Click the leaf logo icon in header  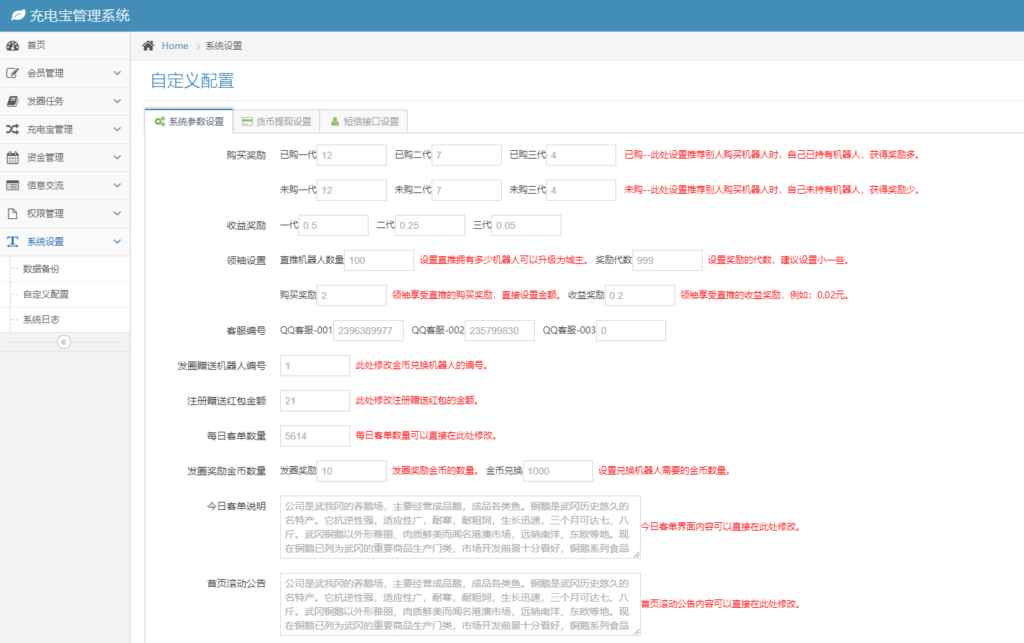[18, 15]
